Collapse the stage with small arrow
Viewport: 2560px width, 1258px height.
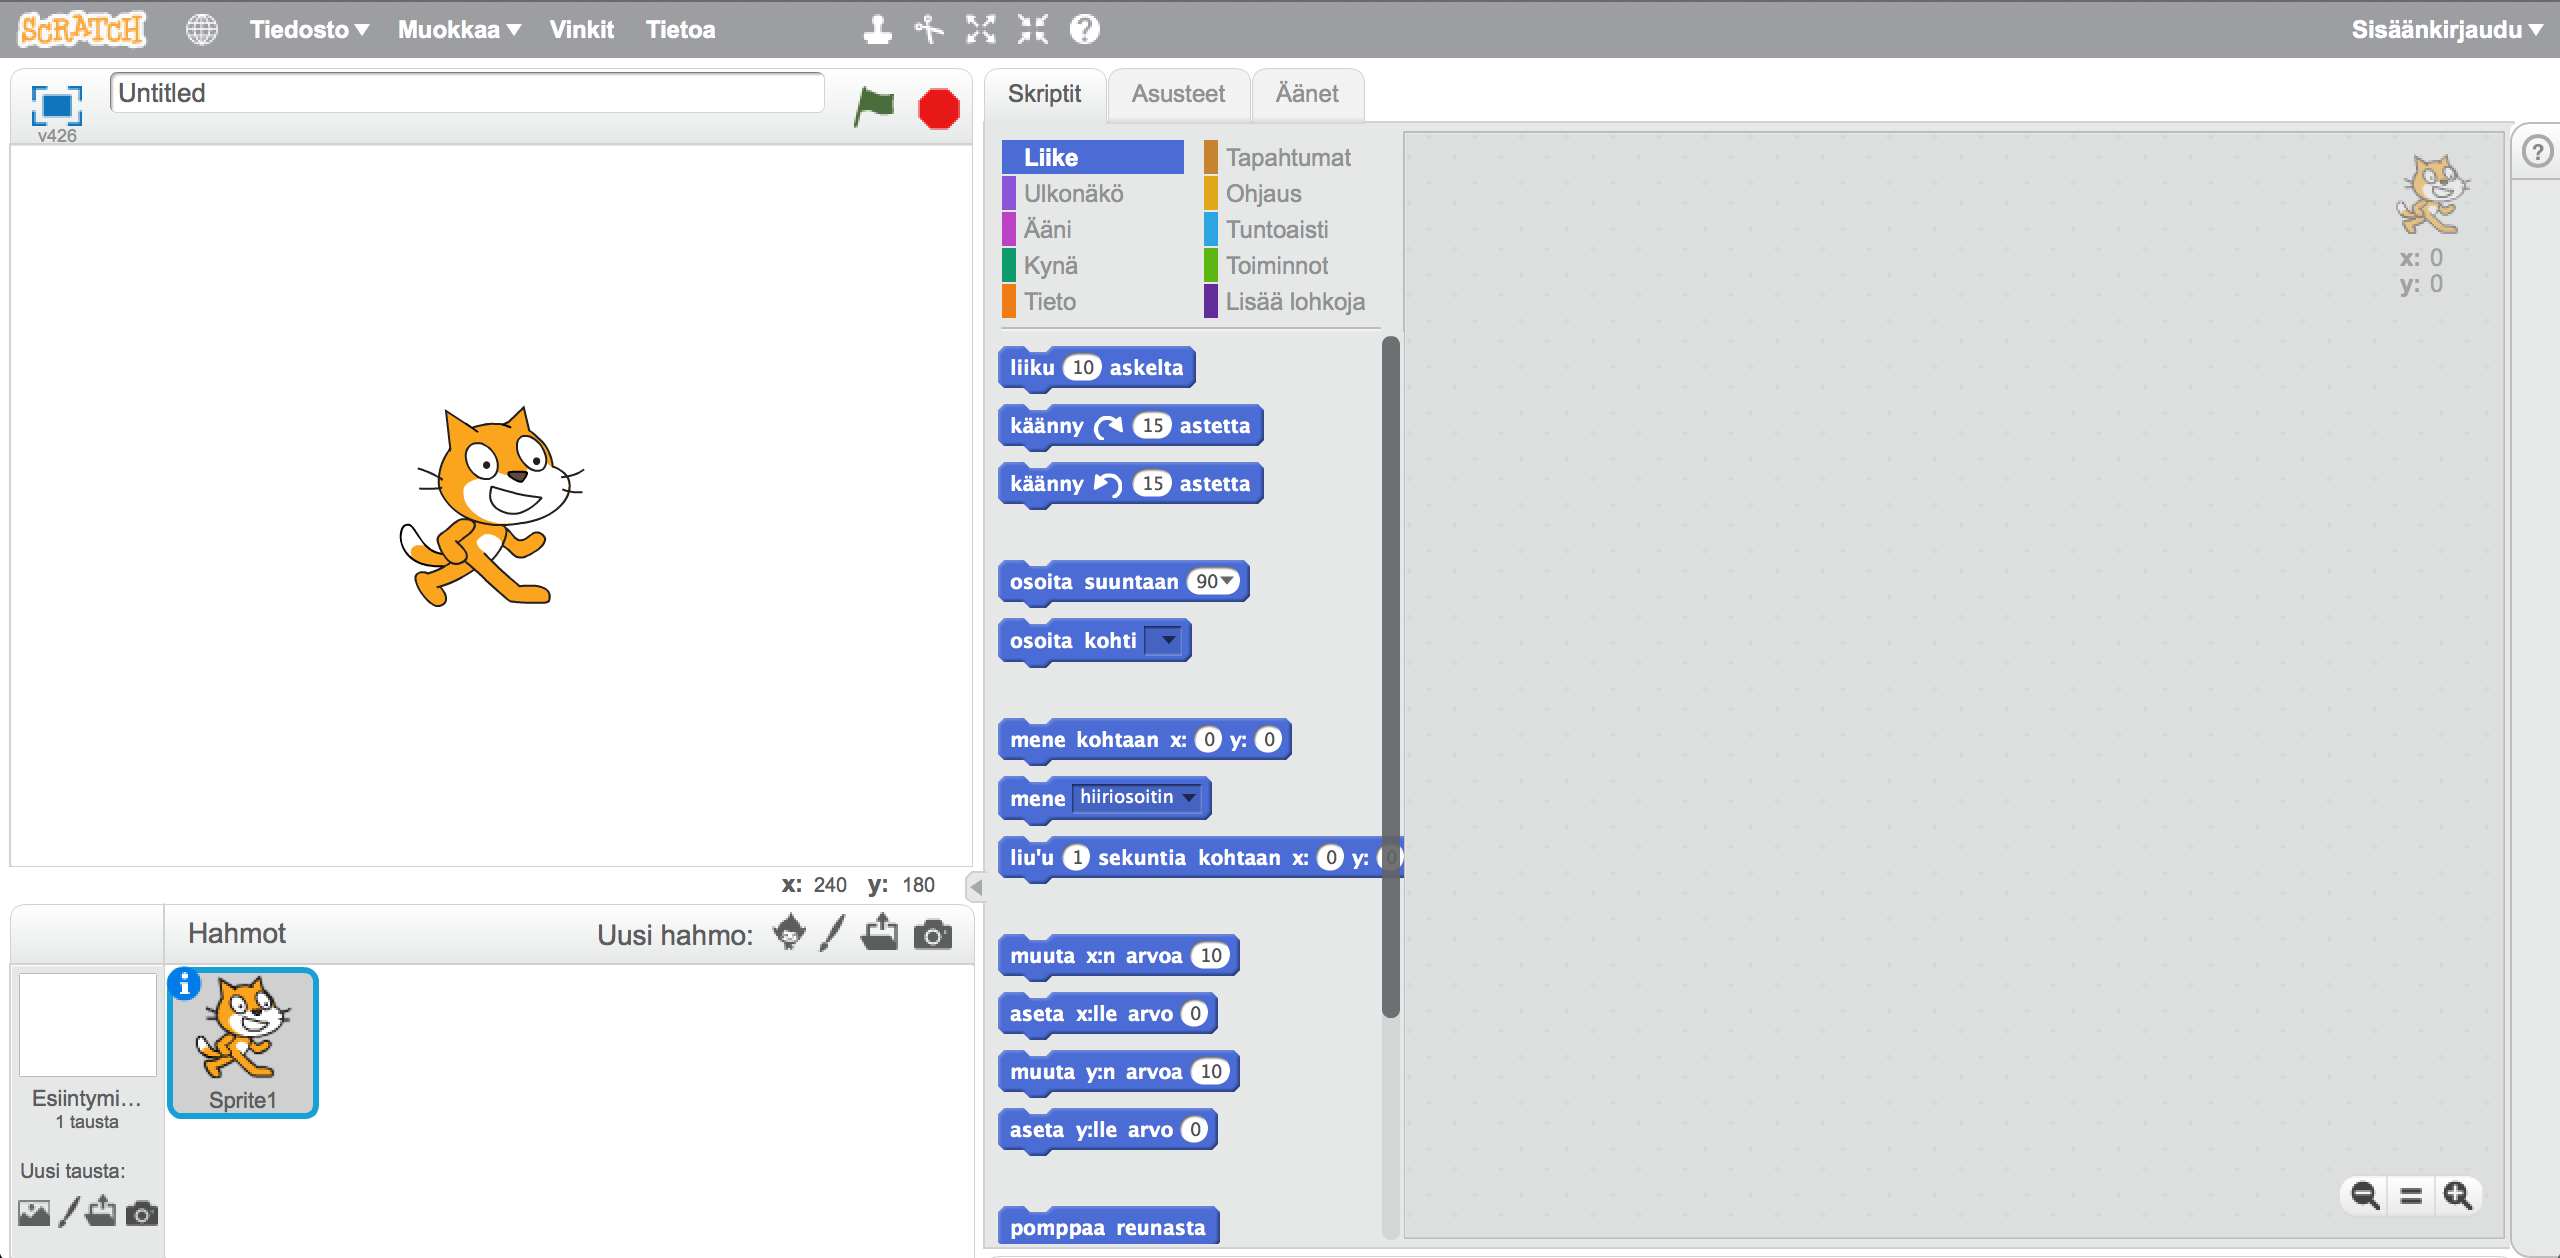[976, 887]
